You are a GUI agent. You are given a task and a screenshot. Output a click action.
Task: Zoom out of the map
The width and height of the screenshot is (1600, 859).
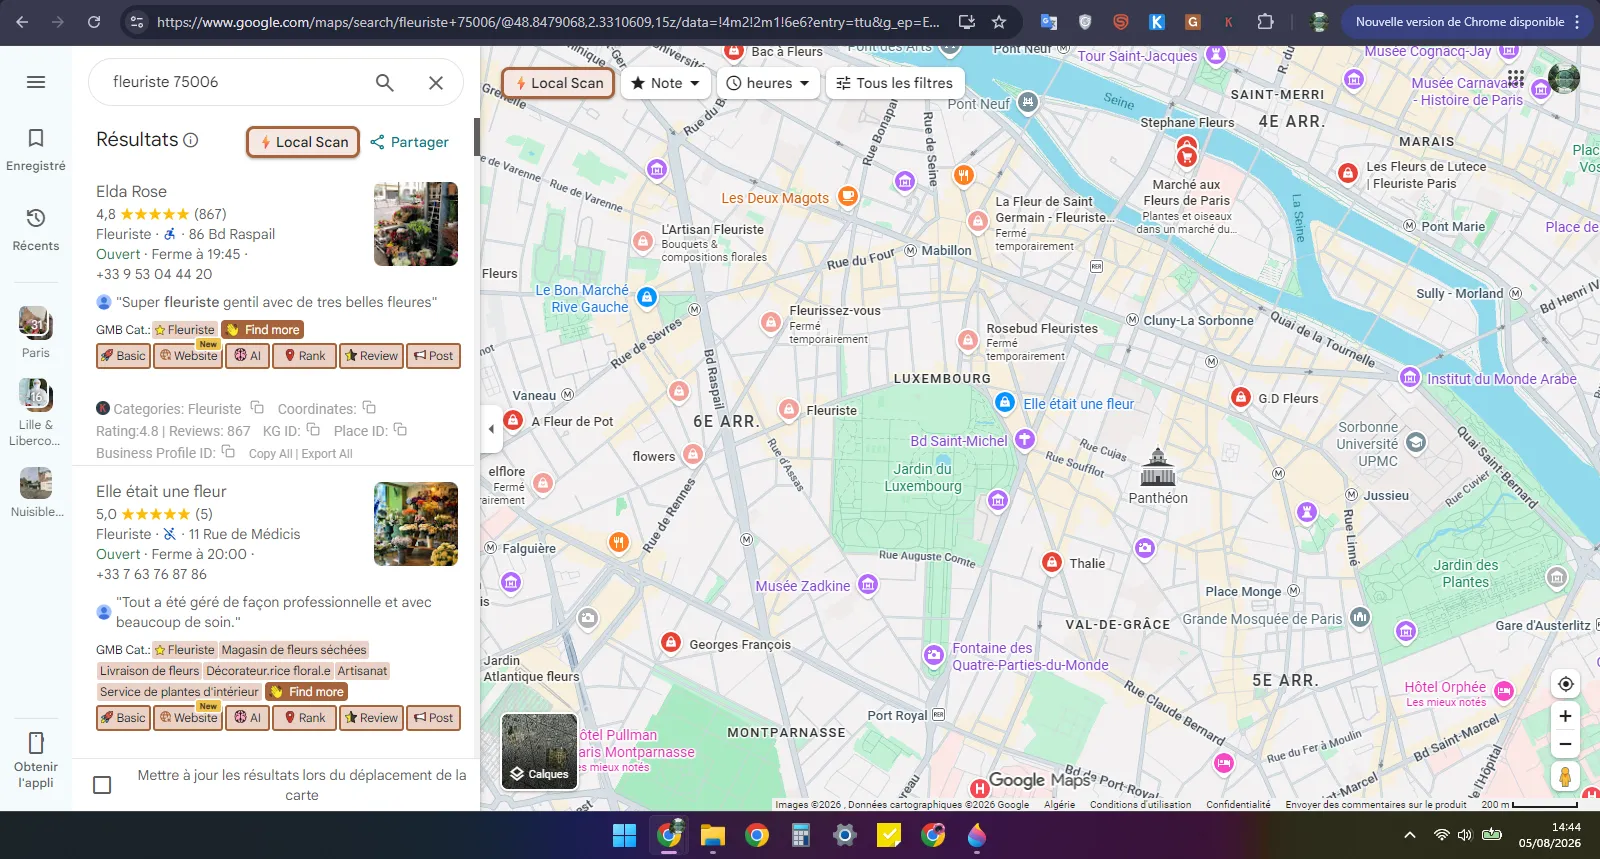click(1565, 744)
